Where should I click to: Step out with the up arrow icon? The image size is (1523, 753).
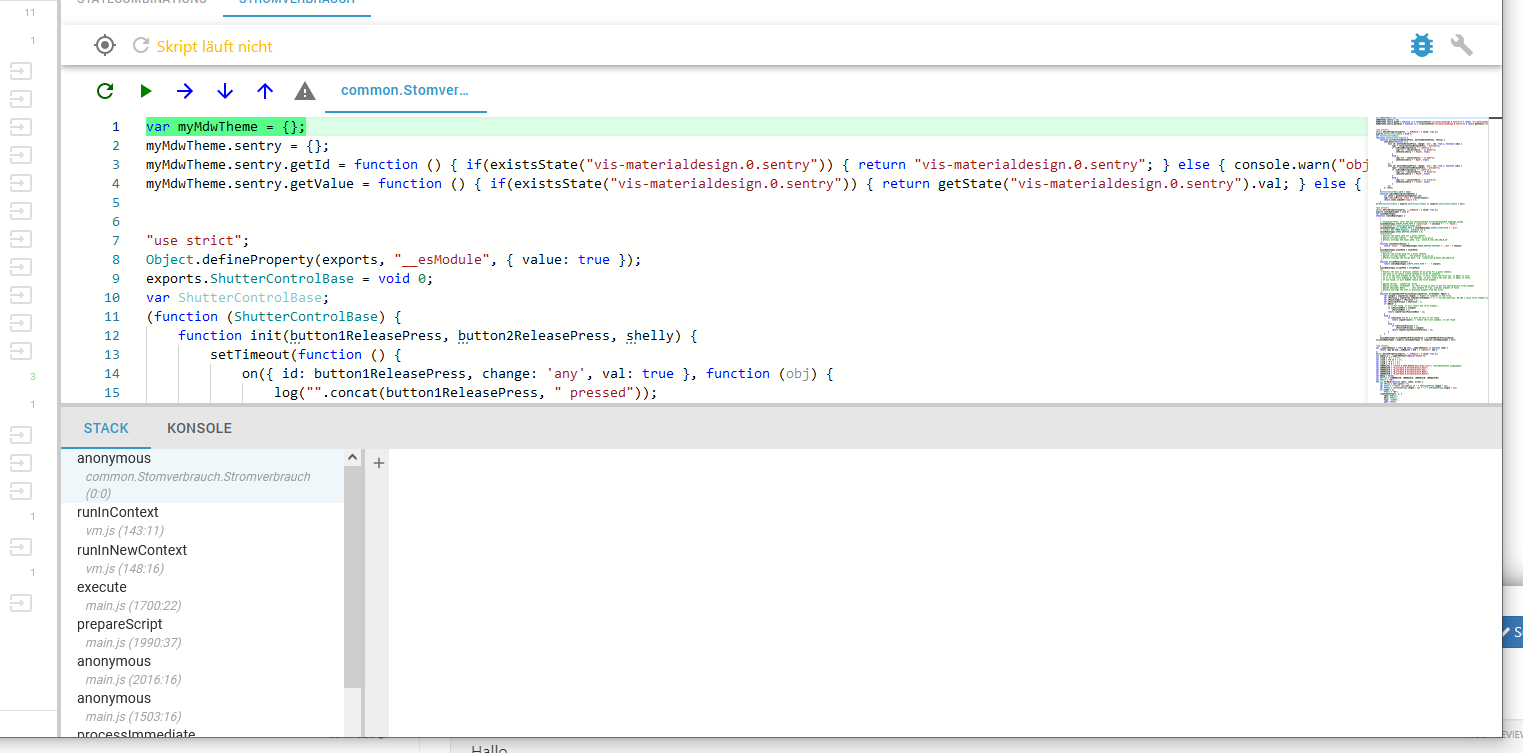265,91
